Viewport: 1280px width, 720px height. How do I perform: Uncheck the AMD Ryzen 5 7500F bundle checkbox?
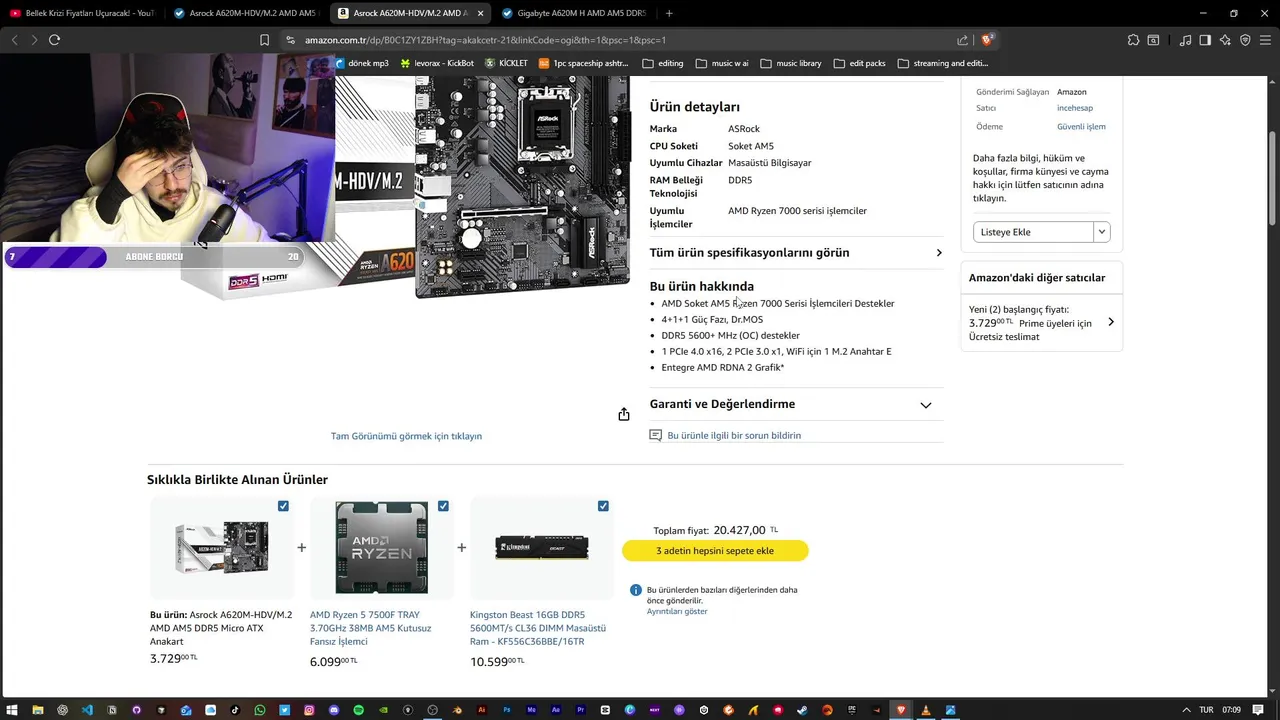(x=443, y=506)
